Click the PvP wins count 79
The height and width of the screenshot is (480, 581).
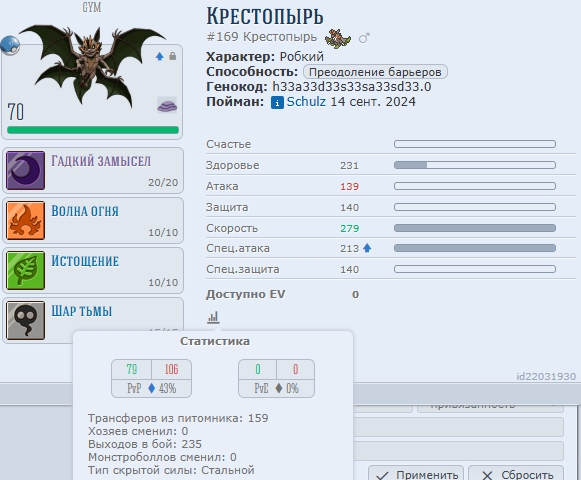click(x=132, y=369)
